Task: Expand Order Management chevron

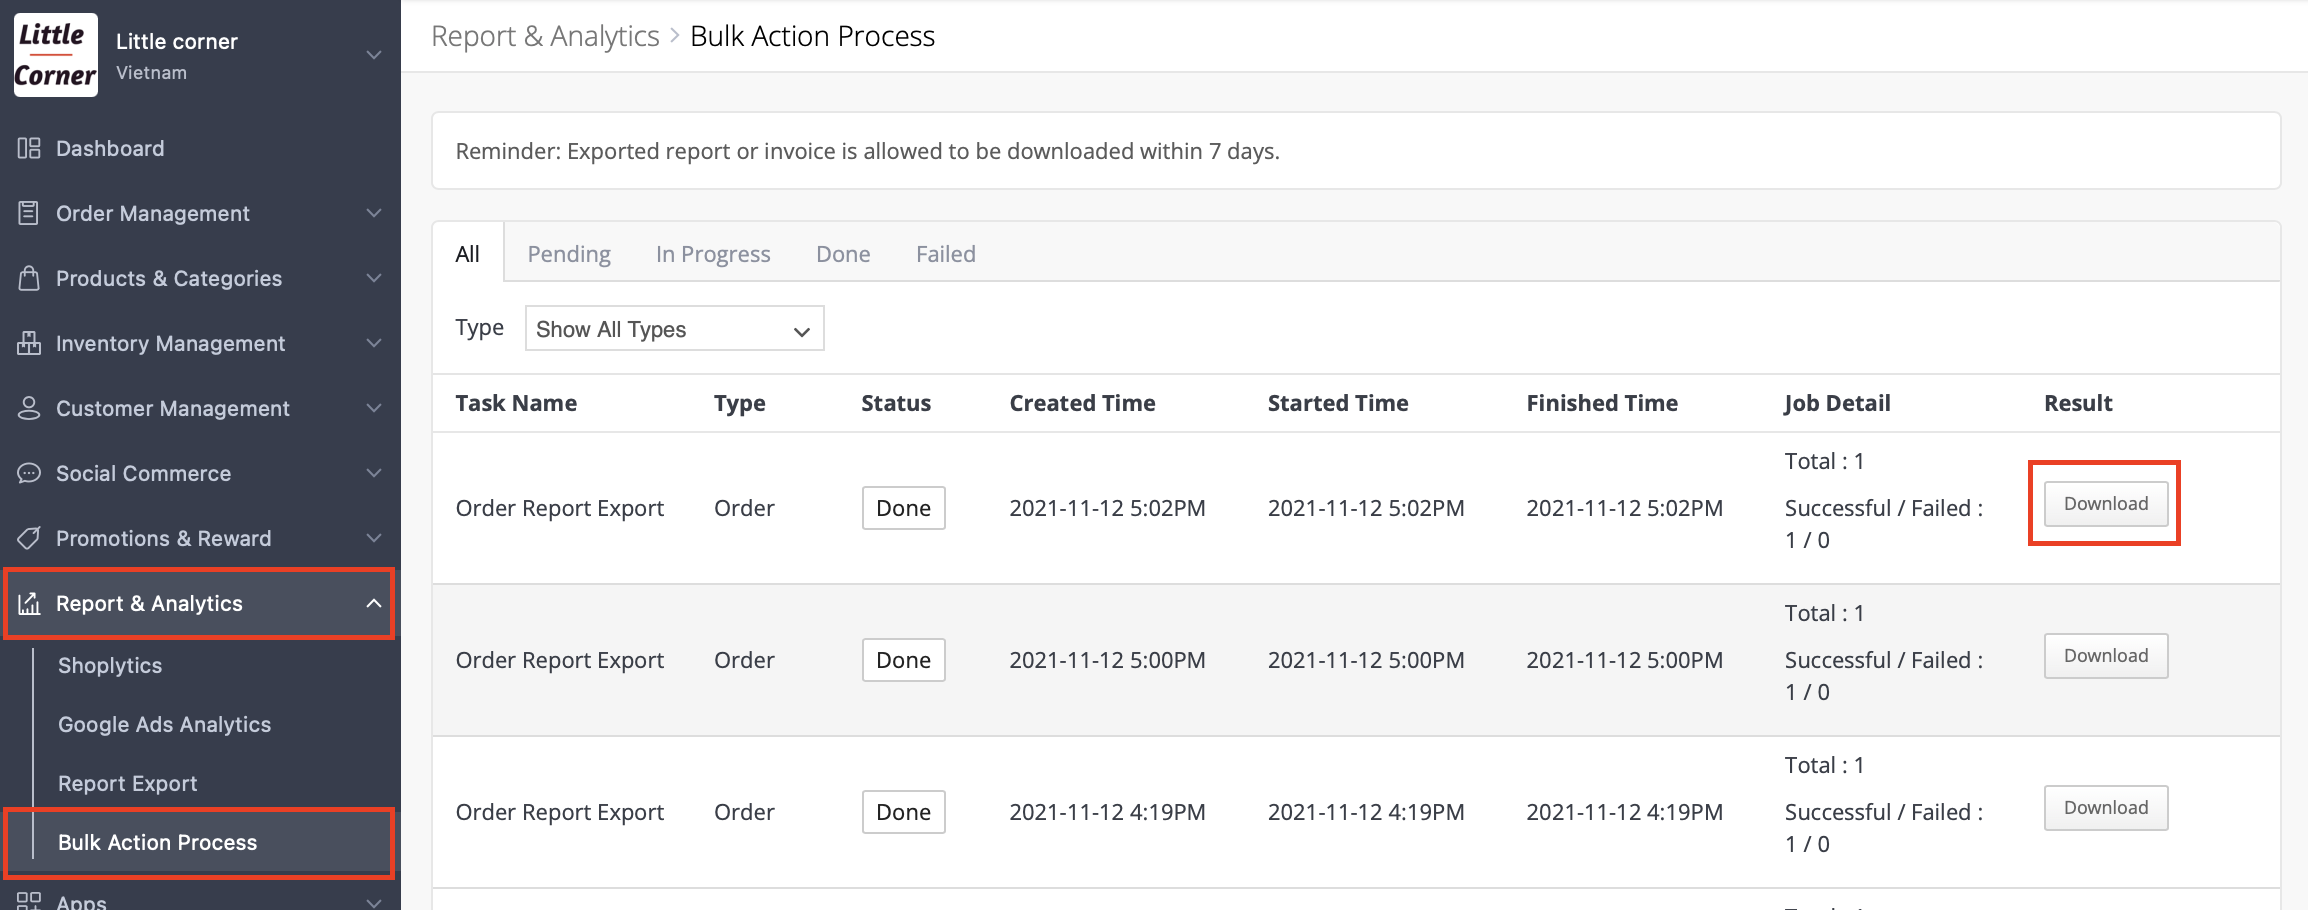Action: [x=374, y=213]
